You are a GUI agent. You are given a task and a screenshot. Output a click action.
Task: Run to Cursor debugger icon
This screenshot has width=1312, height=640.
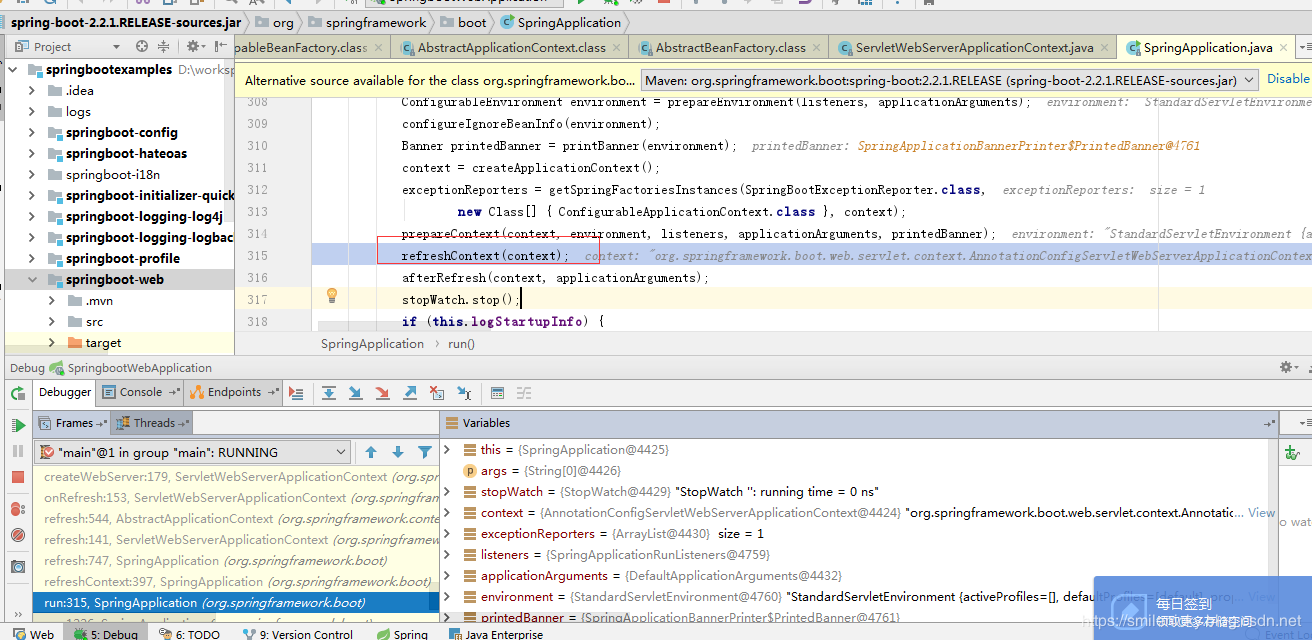[x=464, y=393]
